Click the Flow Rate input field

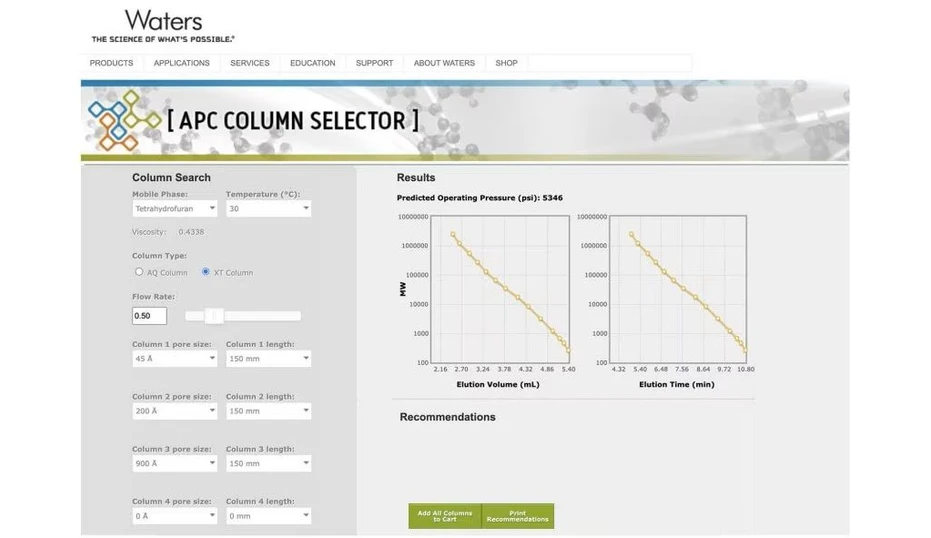pyautogui.click(x=149, y=316)
